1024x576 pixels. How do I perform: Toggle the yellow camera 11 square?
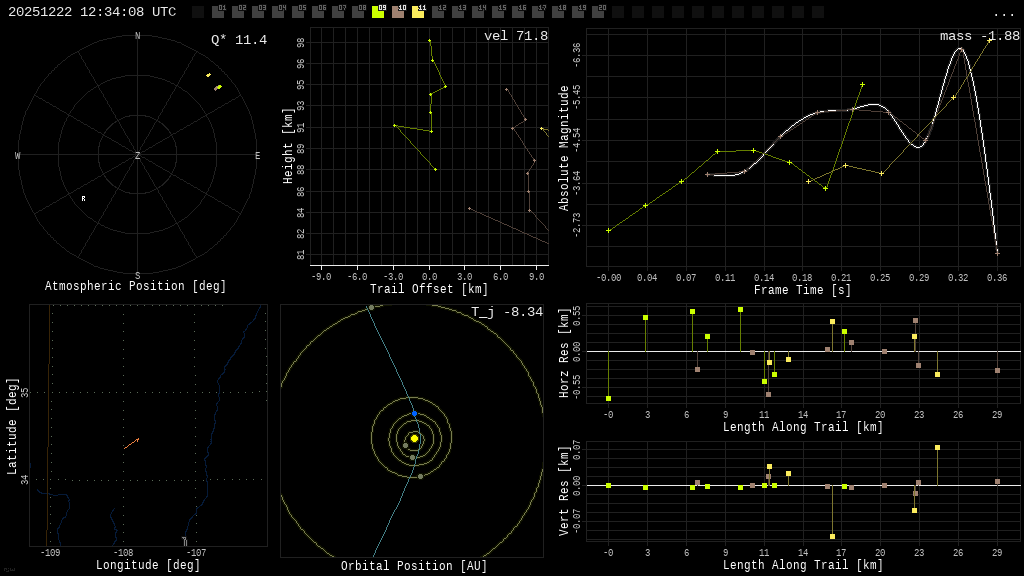point(417,12)
